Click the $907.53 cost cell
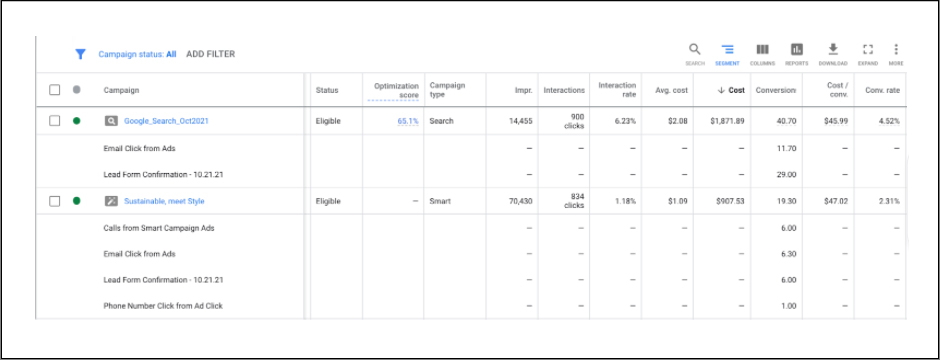Viewport: 940px width, 360px height. pos(730,201)
